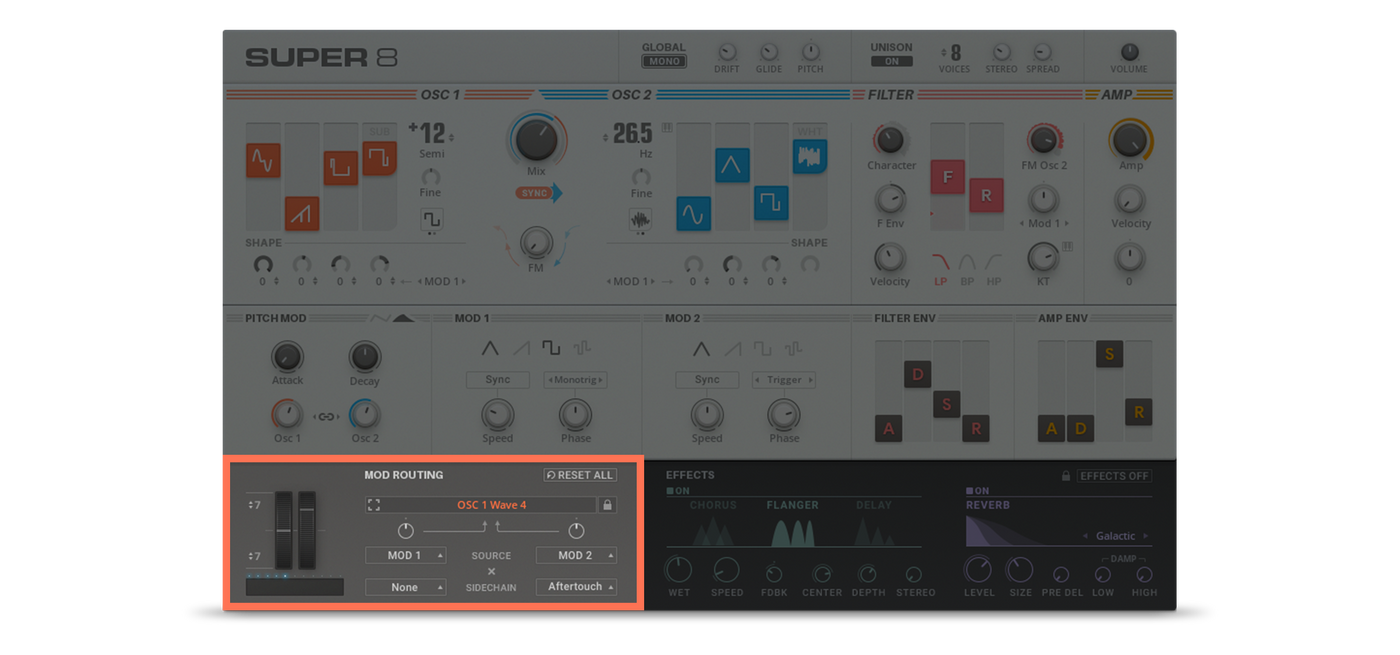Select triangle waveform in MOD 2
This screenshot has width=1400, height=655.
point(701,349)
